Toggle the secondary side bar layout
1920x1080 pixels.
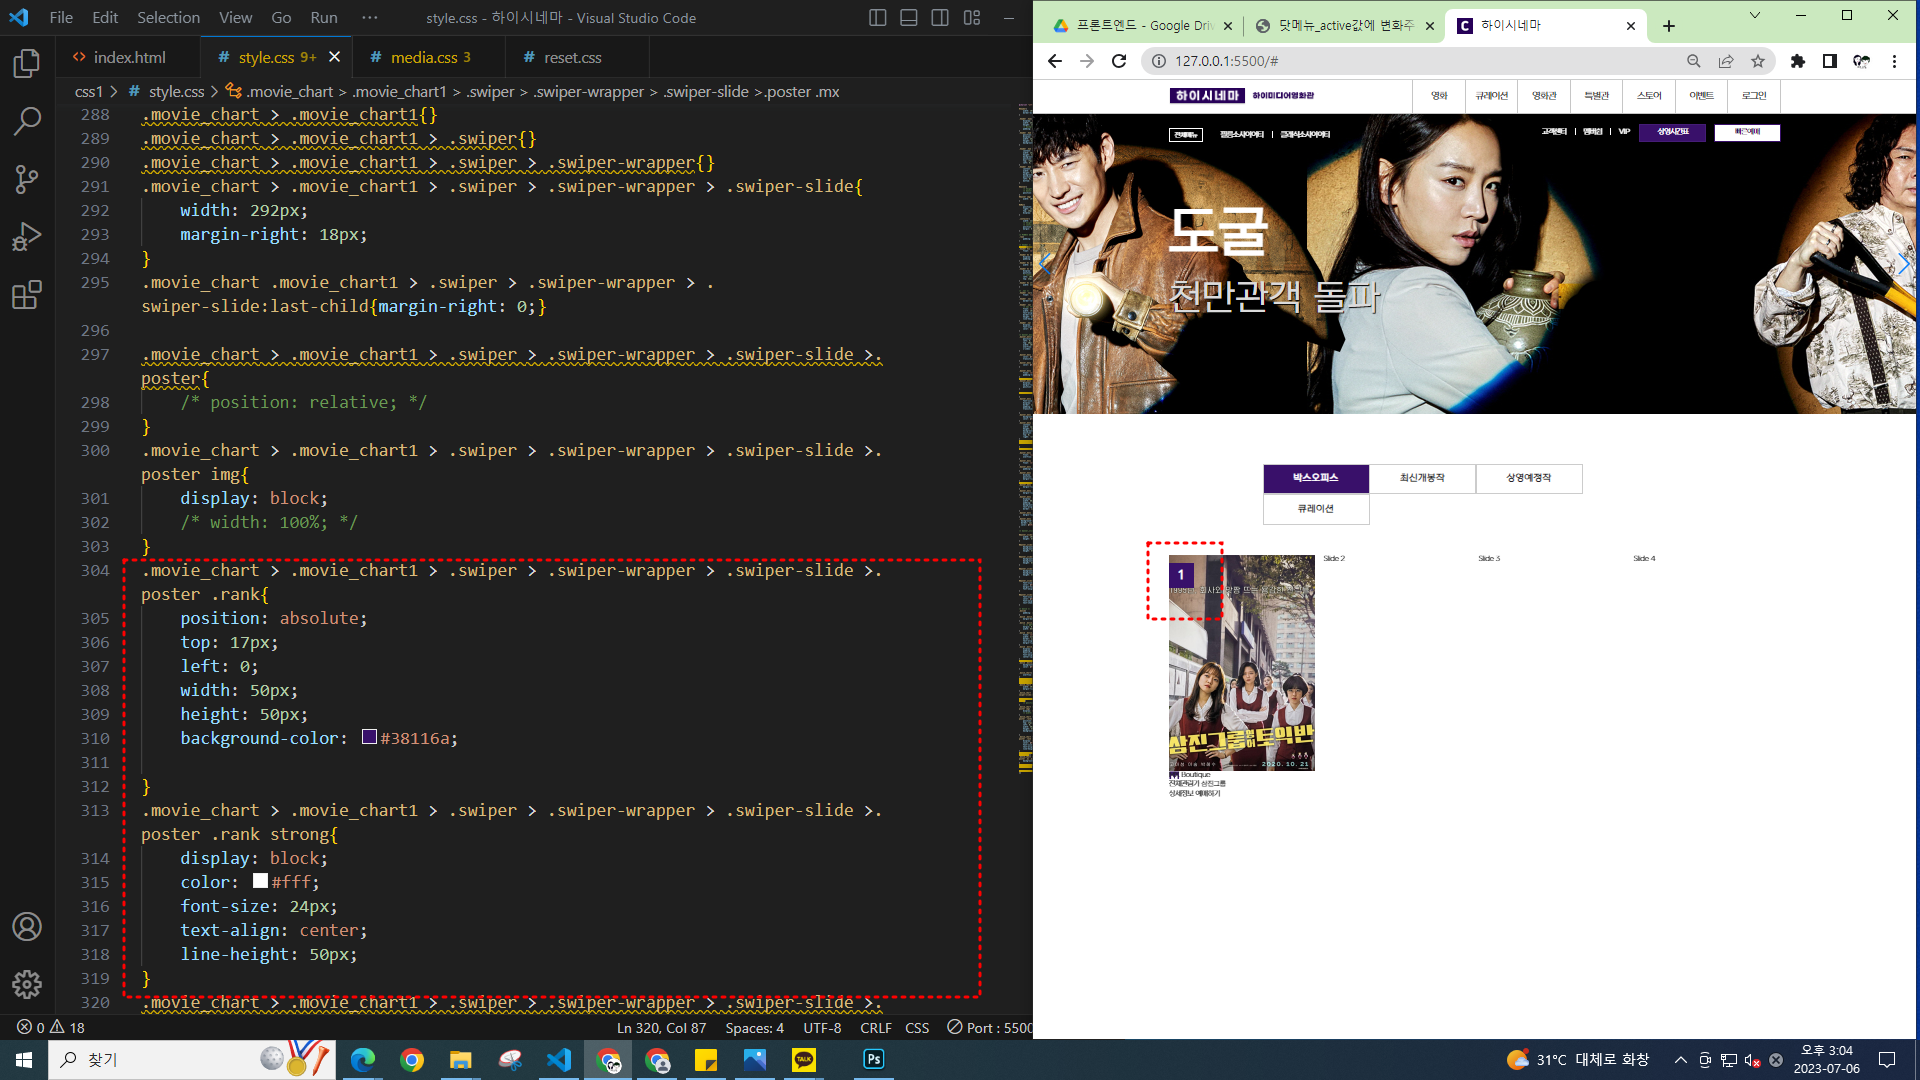click(940, 18)
